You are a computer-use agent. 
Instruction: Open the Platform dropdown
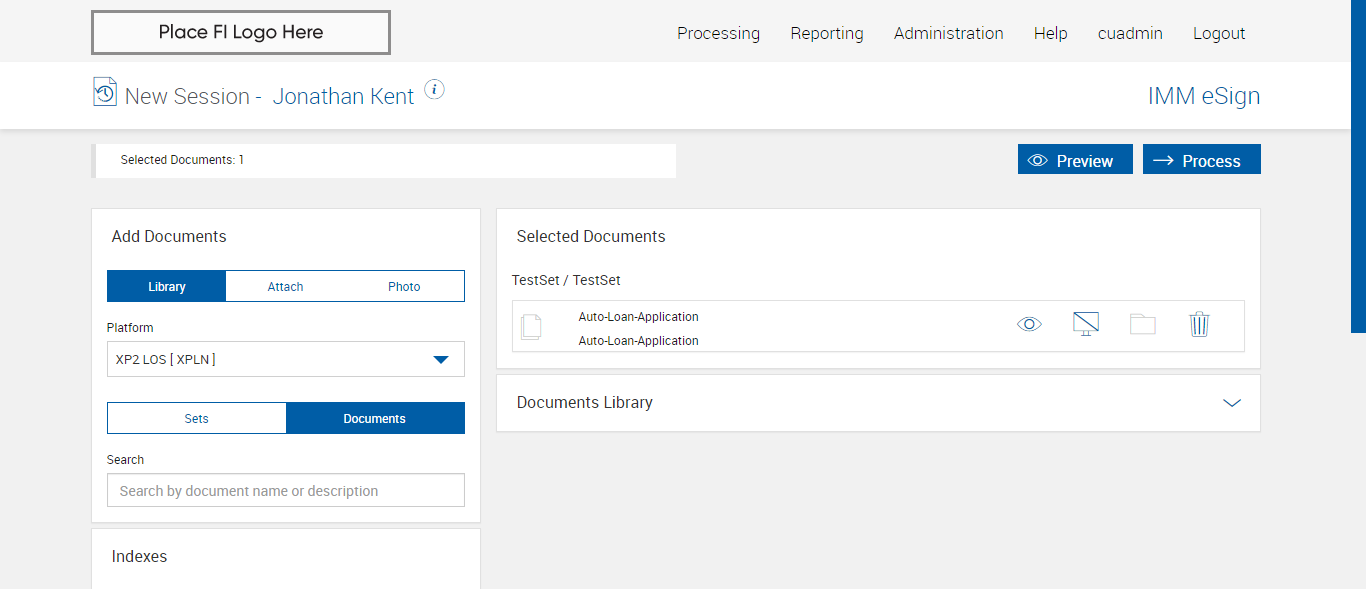(x=286, y=359)
